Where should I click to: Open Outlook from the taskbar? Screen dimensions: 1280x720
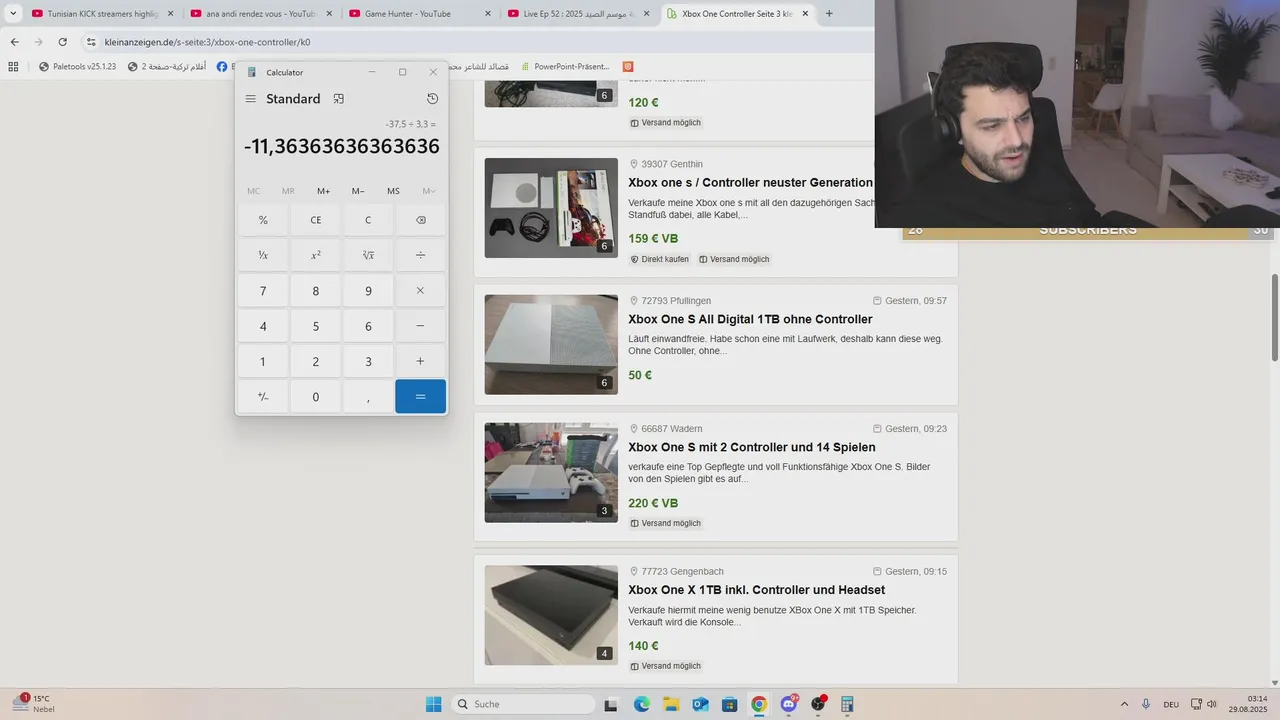700,704
